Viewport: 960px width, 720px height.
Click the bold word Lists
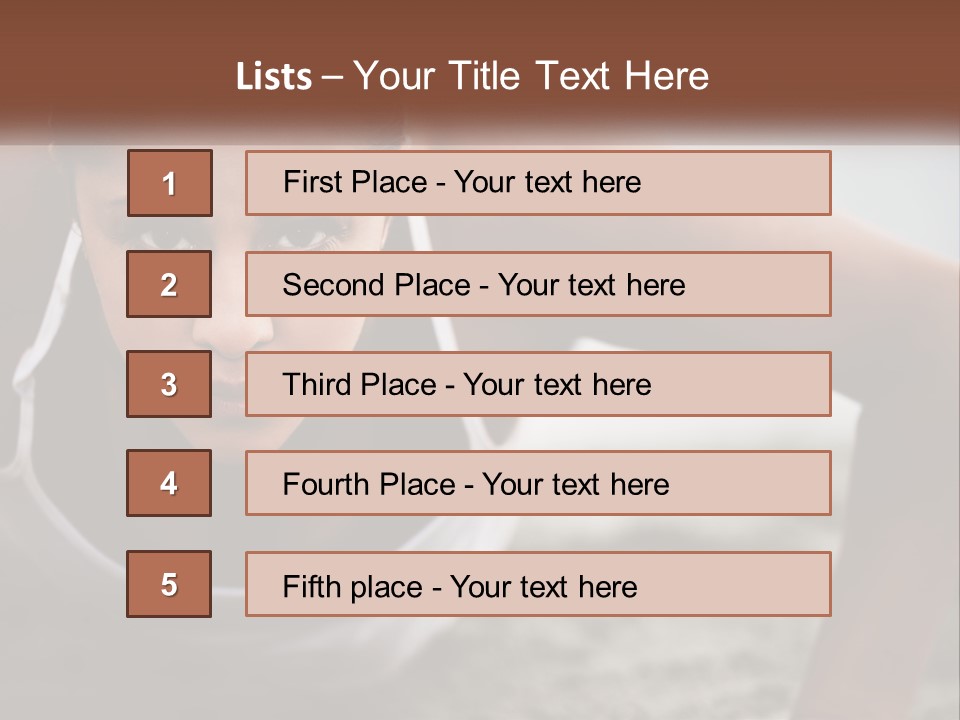click(274, 77)
